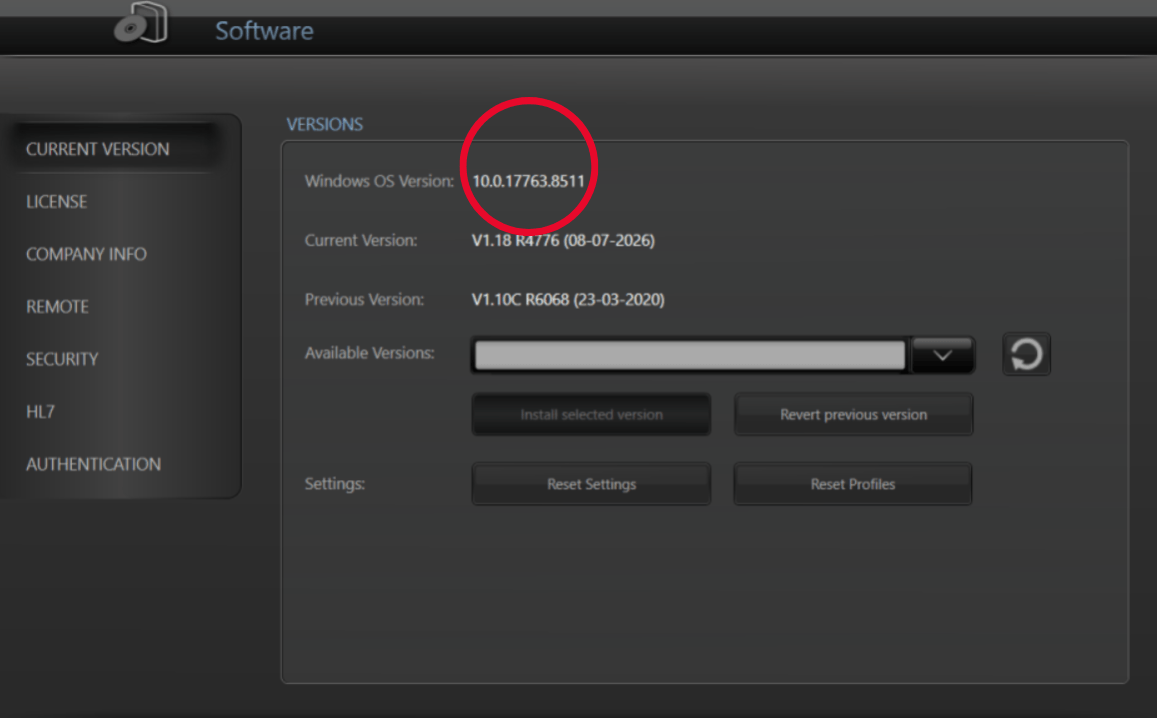Click the Reset Settings button

click(x=591, y=484)
